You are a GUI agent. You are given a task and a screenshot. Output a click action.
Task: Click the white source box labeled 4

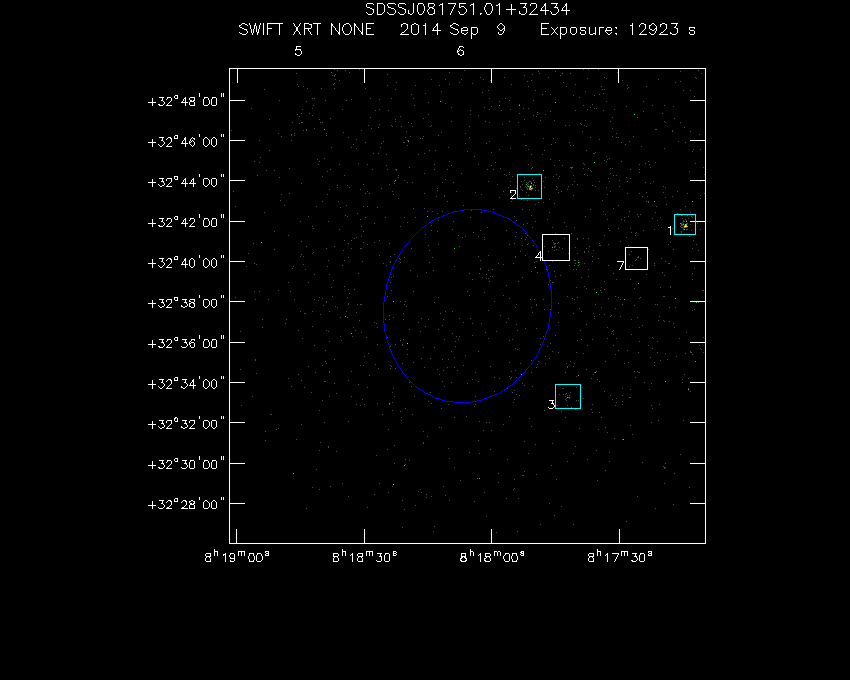tap(556, 247)
